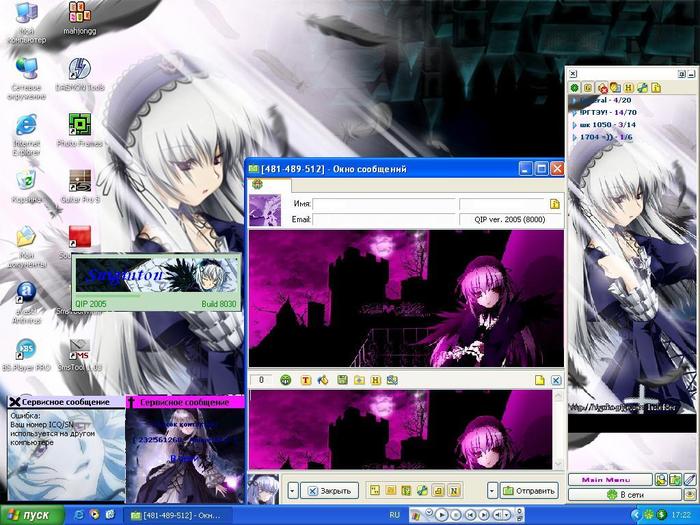Open Internet Explorer desktop icon
The height and width of the screenshot is (525, 700).
tap(26, 135)
